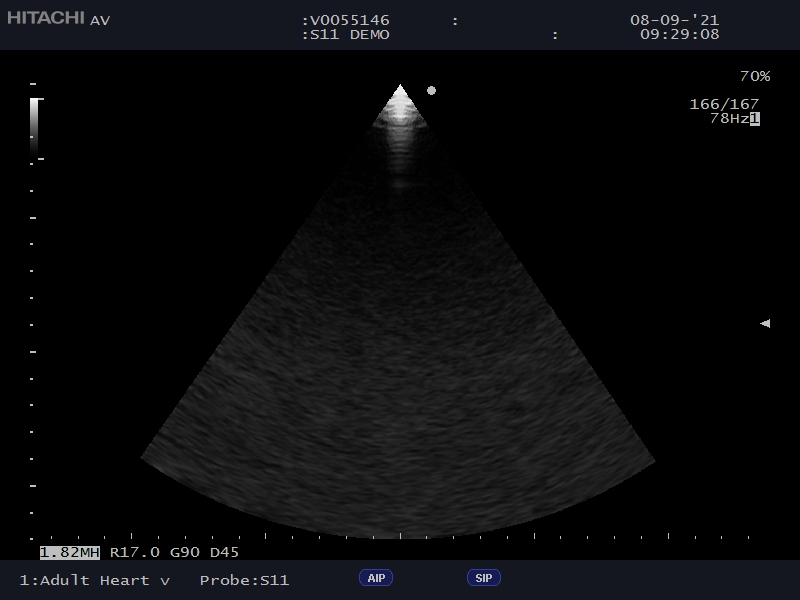The height and width of the screenshot is (600, 800).
Task: Open the Adult Heart preset dropdown
Action: (95, 580)
